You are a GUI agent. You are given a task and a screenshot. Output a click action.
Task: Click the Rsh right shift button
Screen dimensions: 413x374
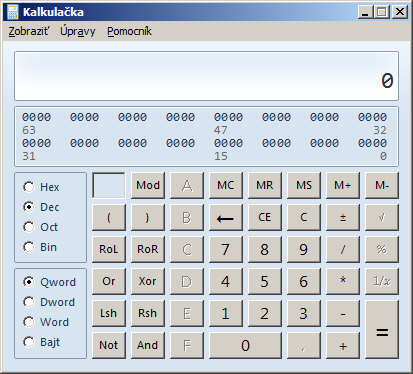click(148, 313)
